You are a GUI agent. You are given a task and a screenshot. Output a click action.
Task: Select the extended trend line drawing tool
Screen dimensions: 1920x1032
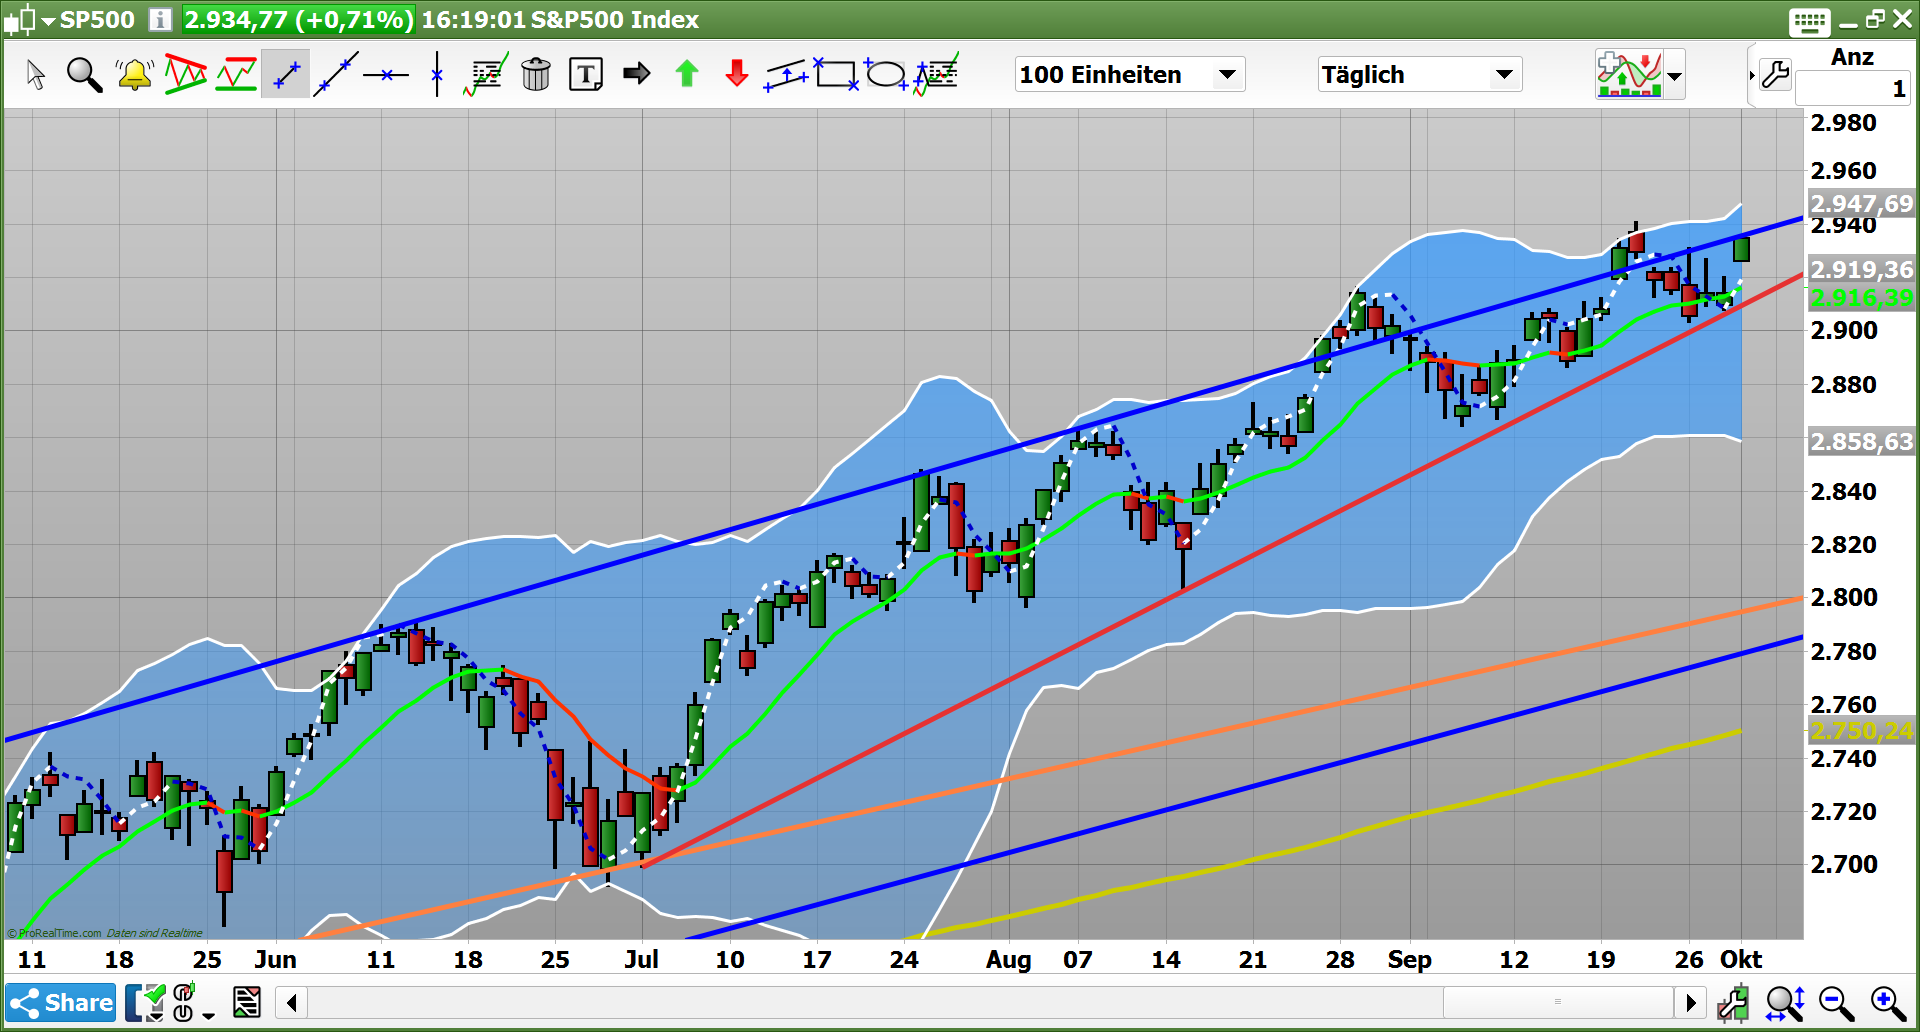tap(336, 75)
